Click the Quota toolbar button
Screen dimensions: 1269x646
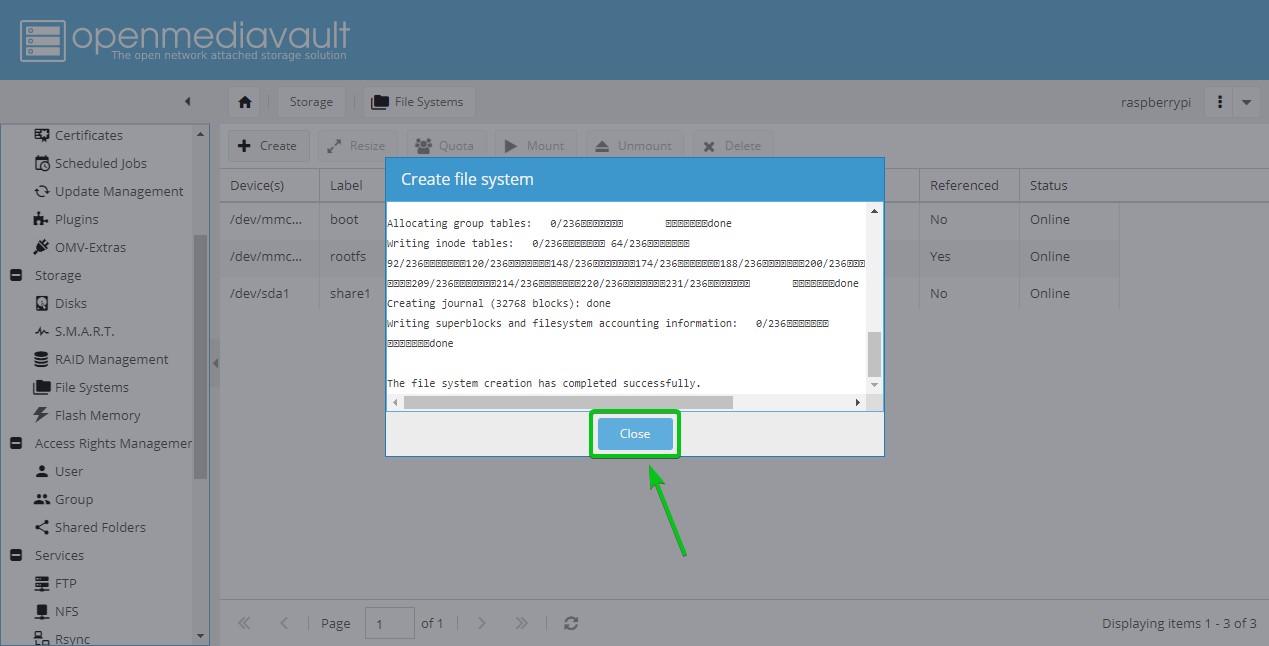click(x=445, y=146)
